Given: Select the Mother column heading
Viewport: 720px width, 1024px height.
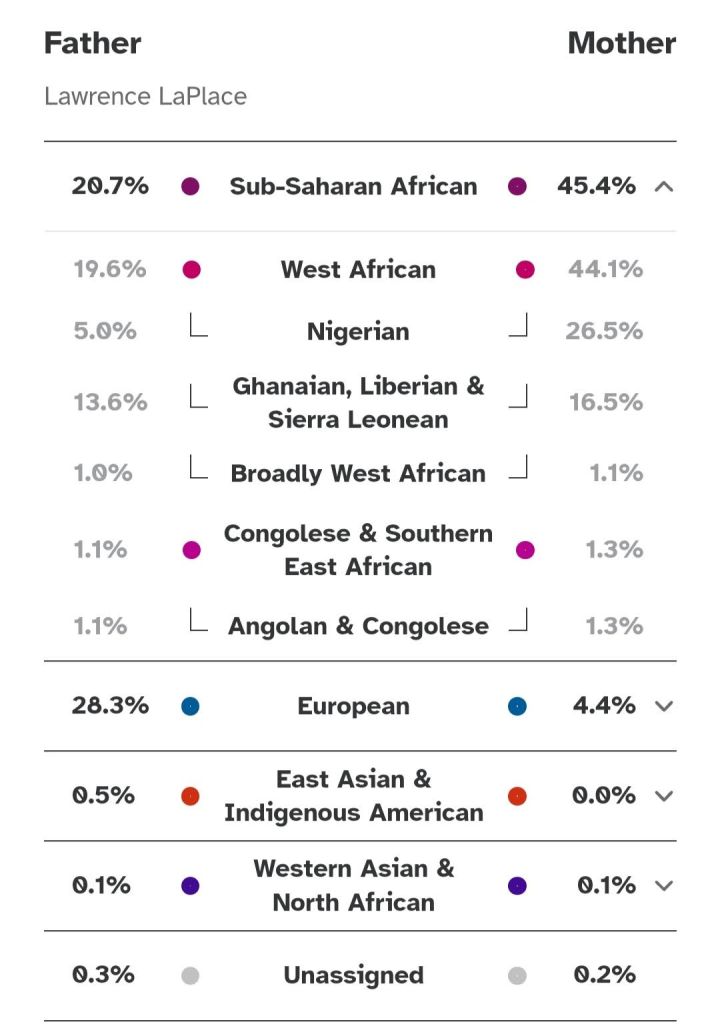Looking at the screenshot, I should point(621,43).
